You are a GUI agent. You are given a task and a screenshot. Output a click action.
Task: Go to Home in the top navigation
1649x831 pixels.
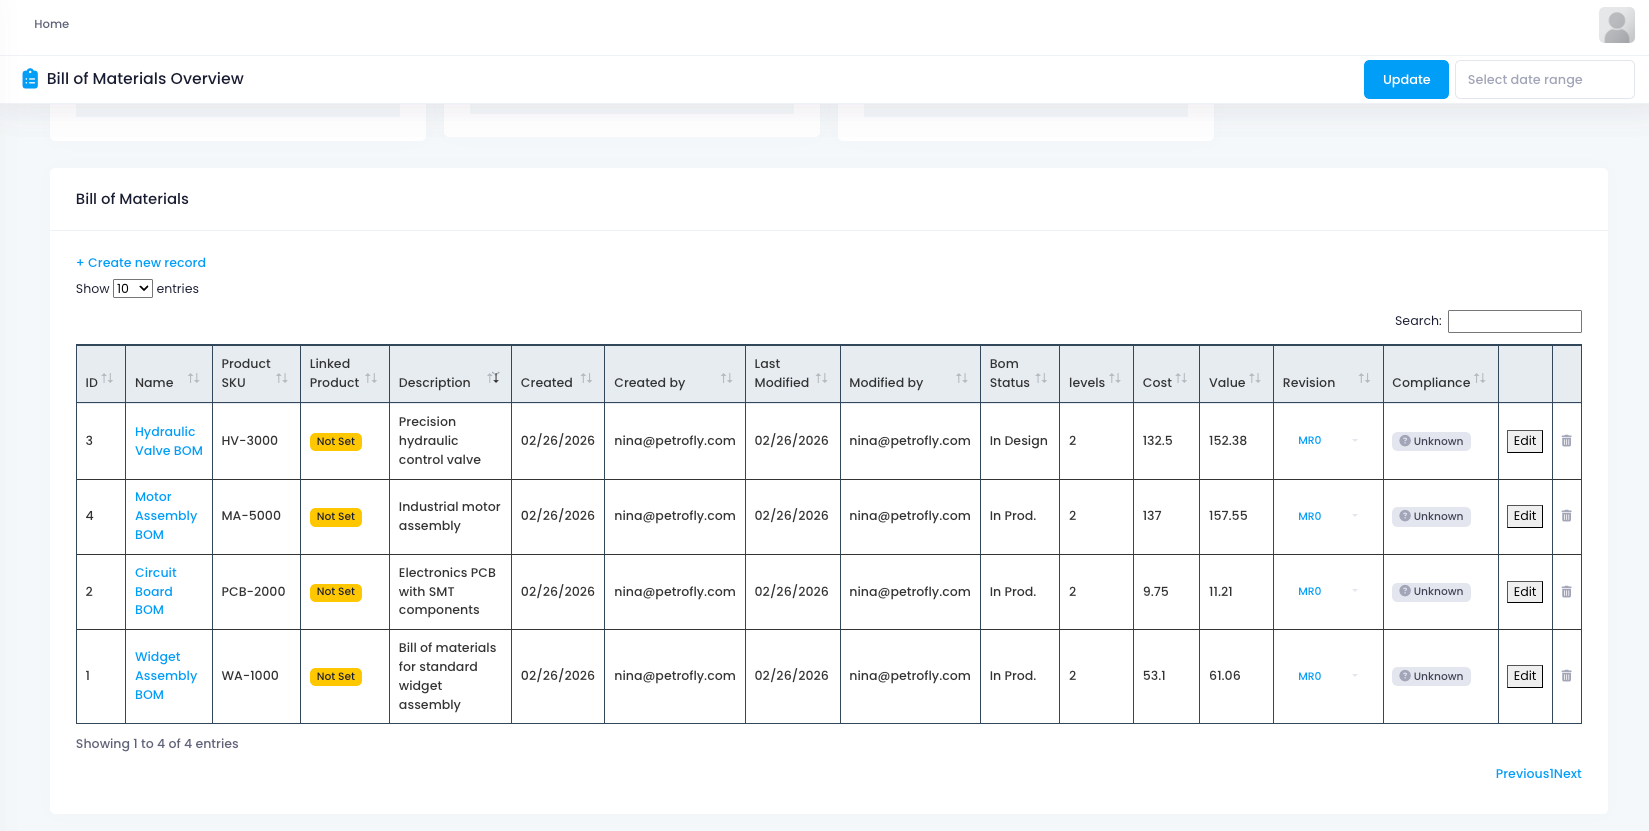[51, 24]
